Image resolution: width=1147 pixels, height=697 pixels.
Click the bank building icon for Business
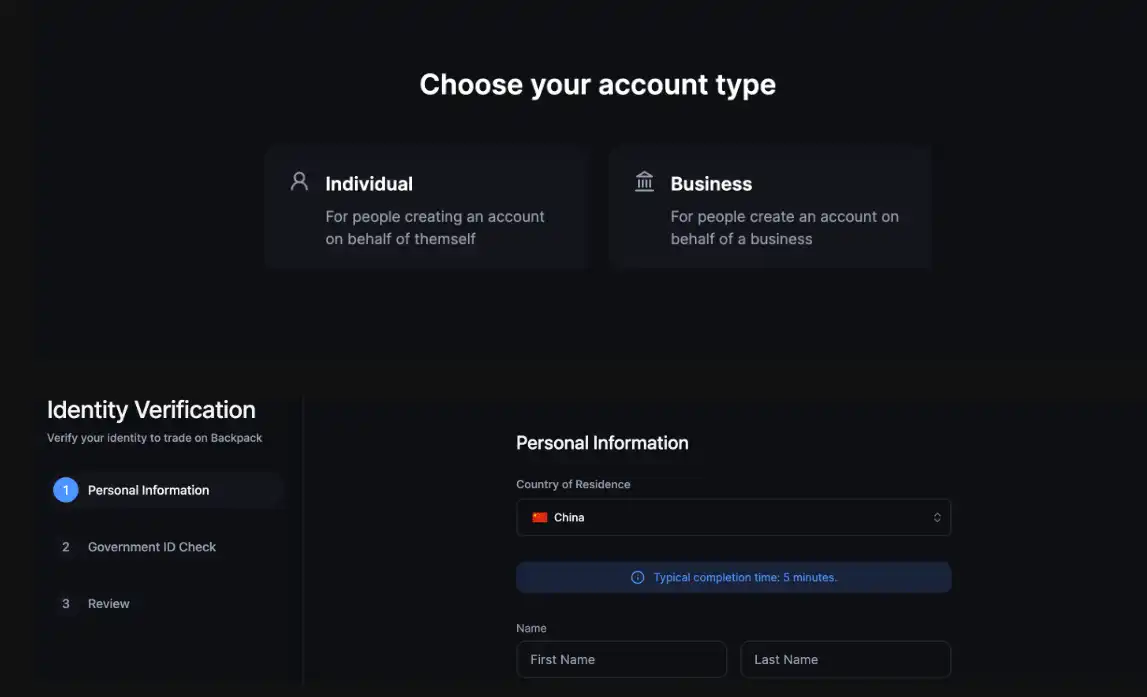click(645, 182)
